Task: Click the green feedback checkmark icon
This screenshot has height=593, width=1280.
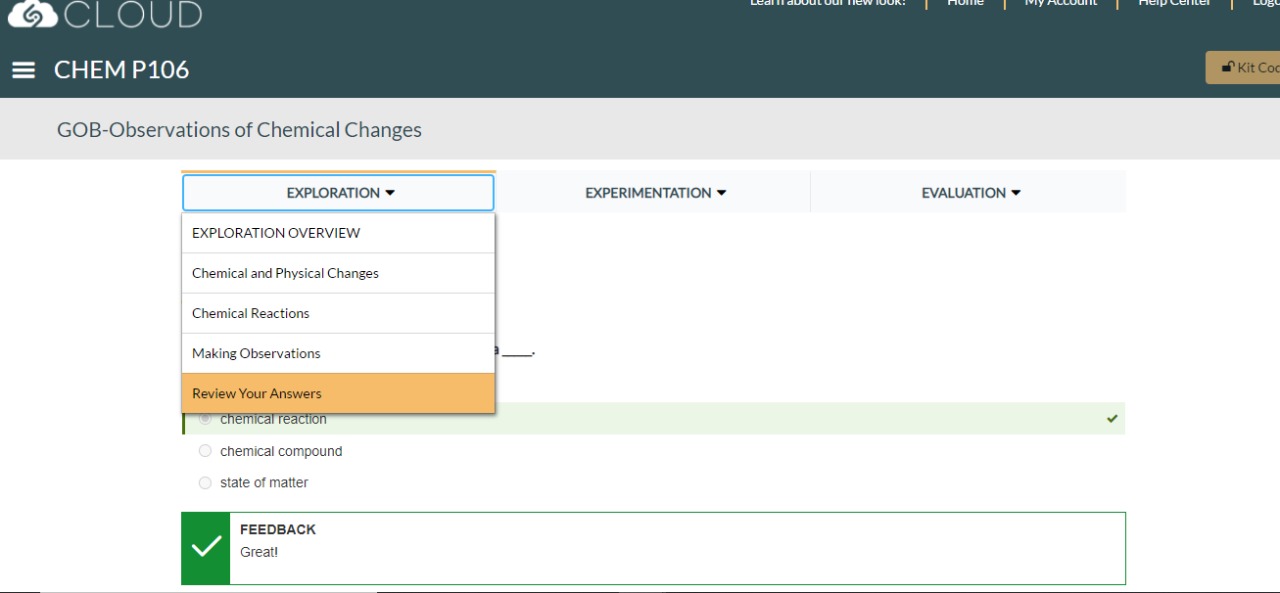Action: [x=206, y=547]
